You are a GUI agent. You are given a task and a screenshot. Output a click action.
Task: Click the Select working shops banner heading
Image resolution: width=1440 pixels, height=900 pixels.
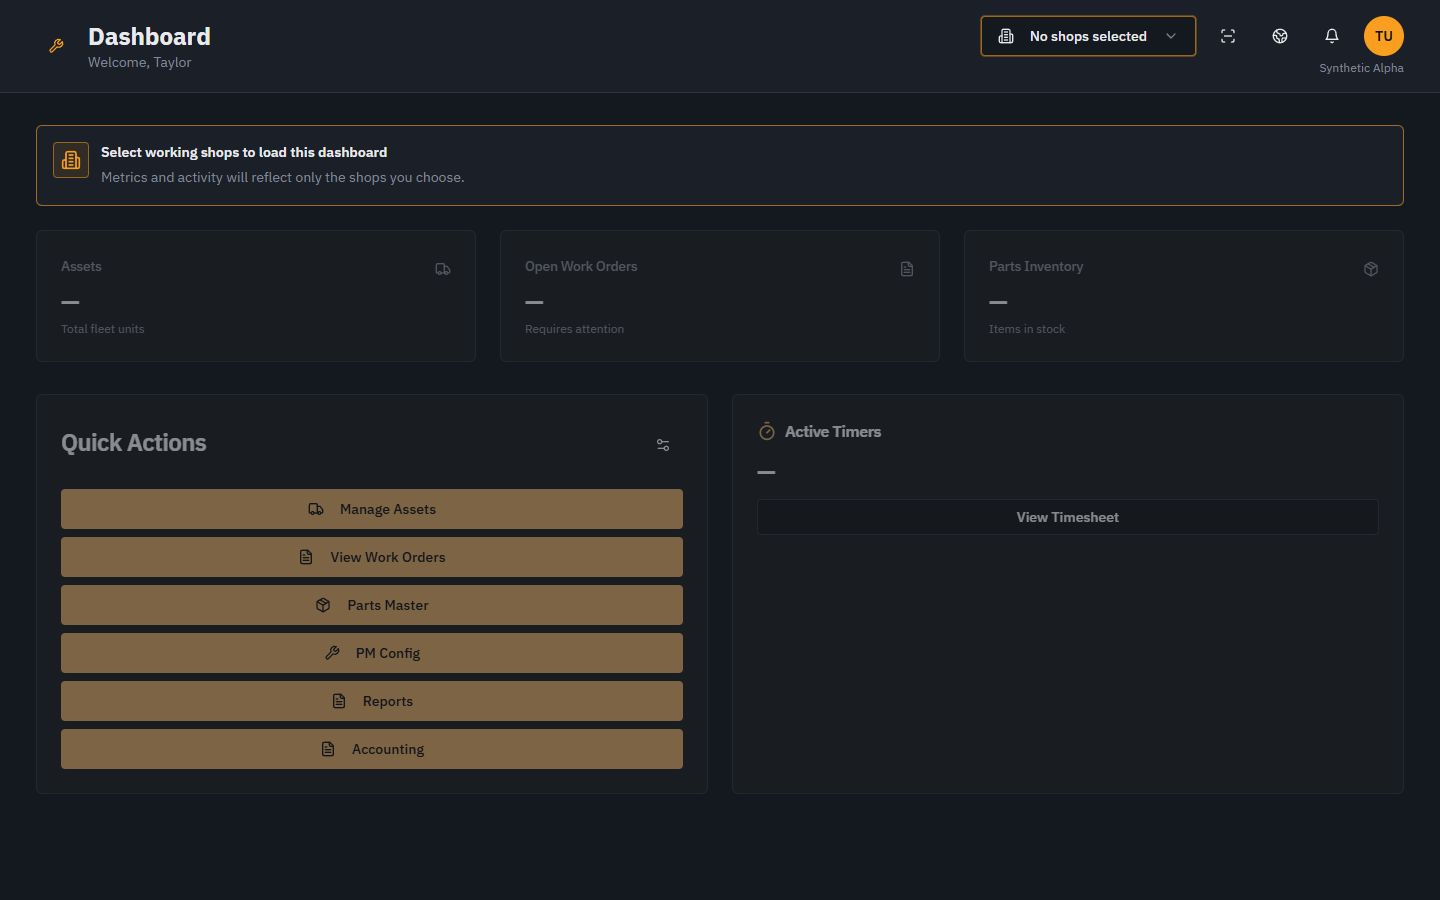244,152
